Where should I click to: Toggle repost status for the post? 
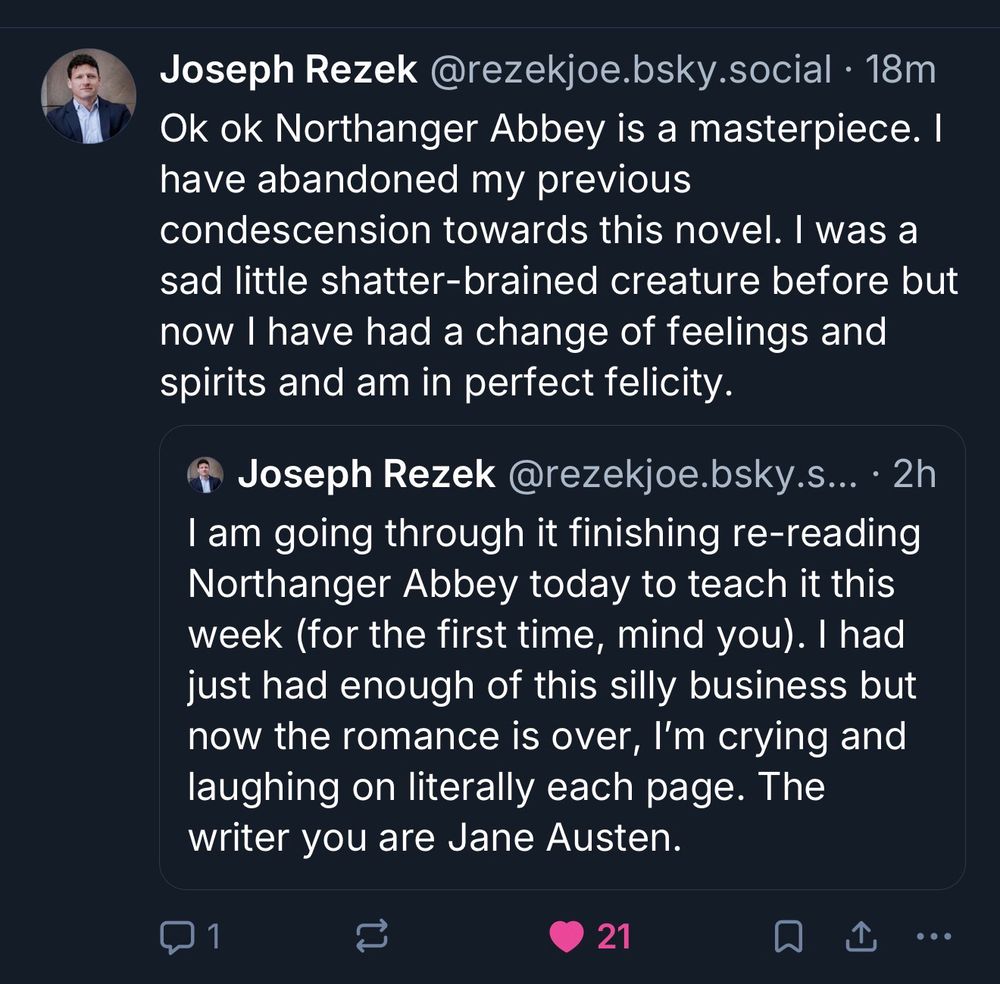click(372, 936)
